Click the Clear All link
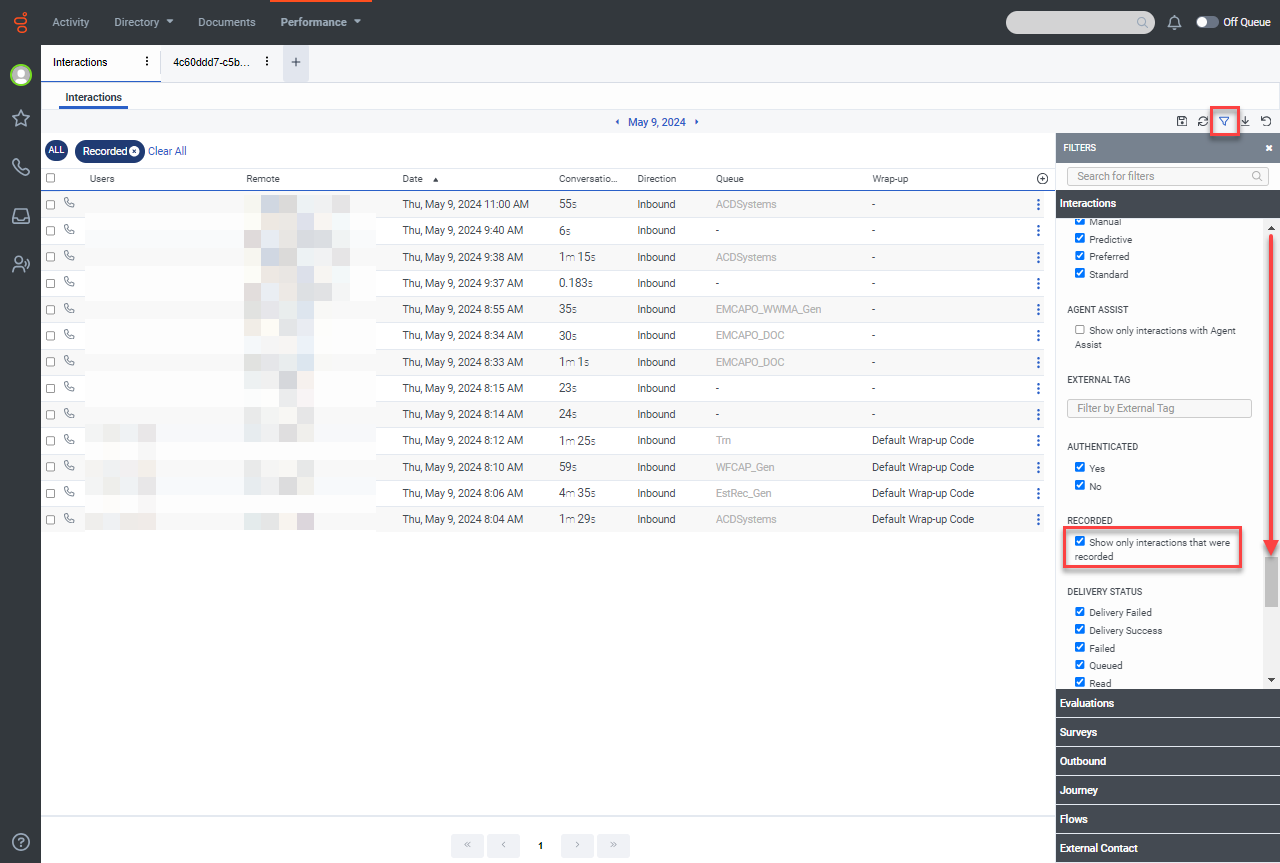Viewport: 1280px width, 863px height. [x=167, y=151]
